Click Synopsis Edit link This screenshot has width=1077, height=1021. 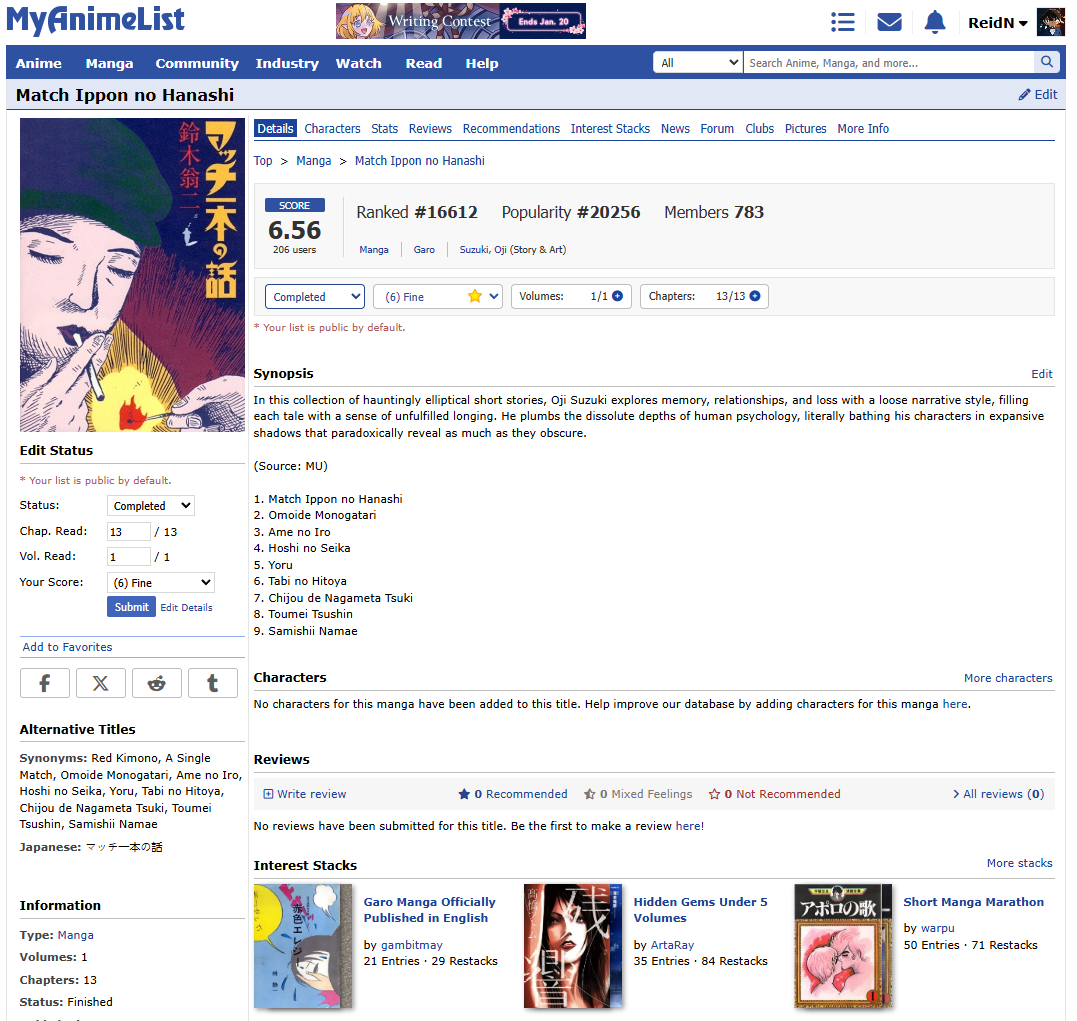pyautogui.click(x=1041, y=374)
